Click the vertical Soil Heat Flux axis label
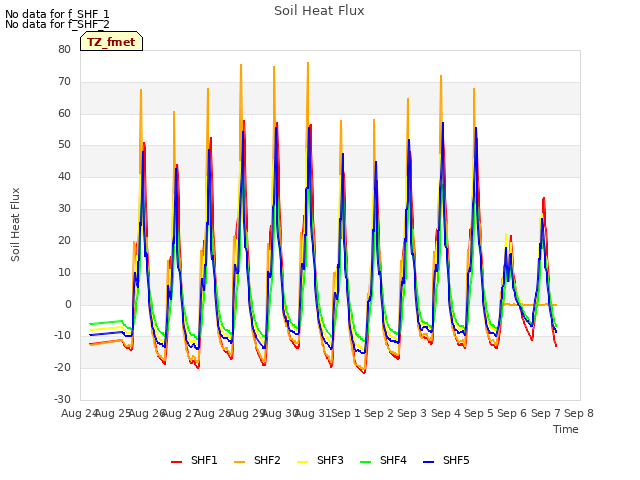Screen dimensions: 640x480 (15, 224)
